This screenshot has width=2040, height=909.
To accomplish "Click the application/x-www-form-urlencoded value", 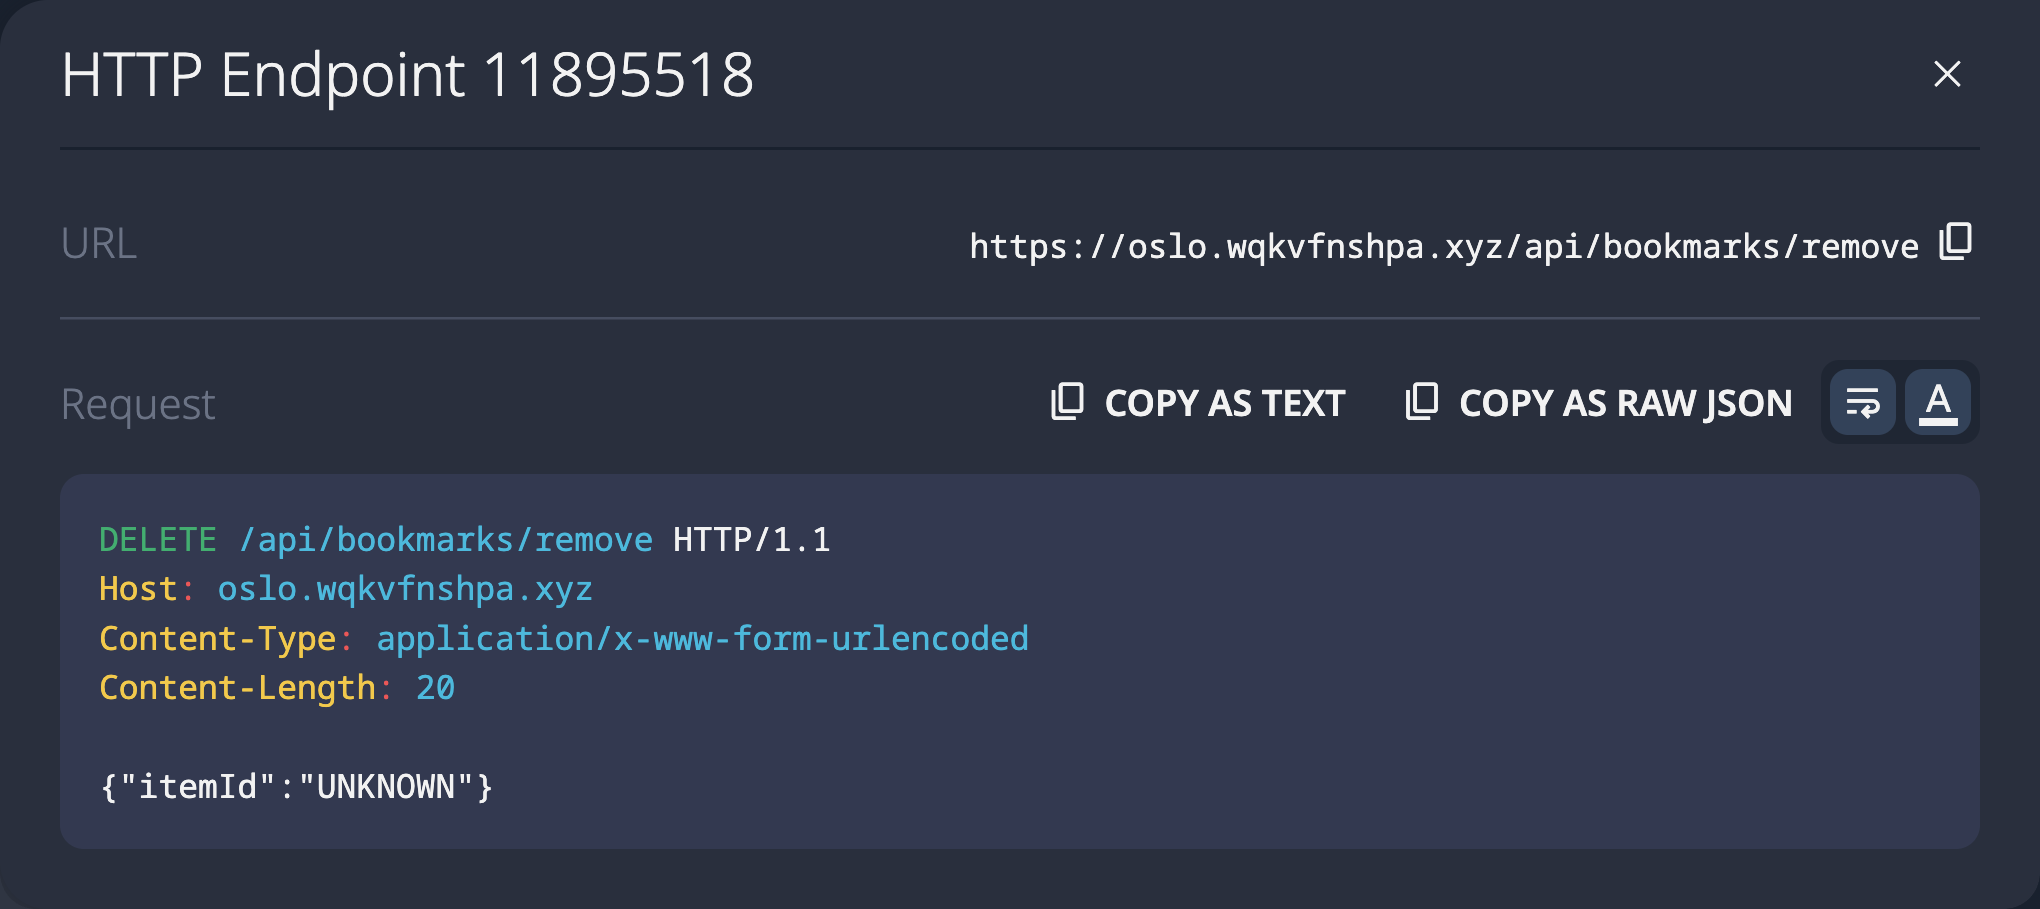I will coord(701,637).
